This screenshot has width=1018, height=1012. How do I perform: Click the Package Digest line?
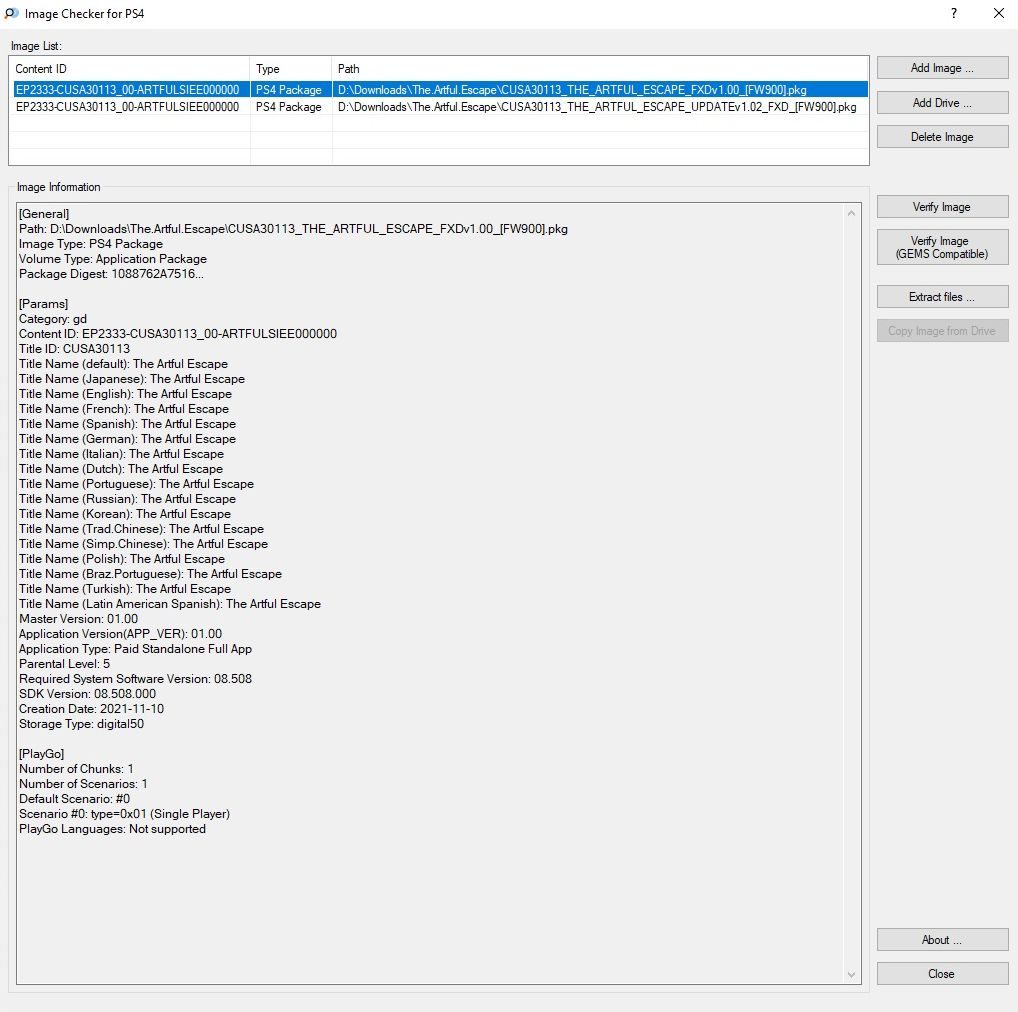pos(111,274)
